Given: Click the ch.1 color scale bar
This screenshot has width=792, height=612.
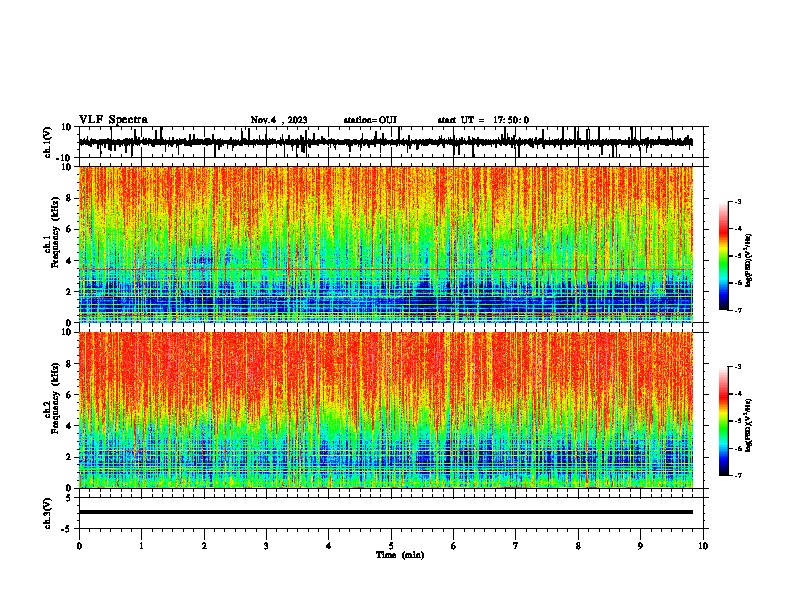Looking at the screenshot, I should tap(724, 256).
